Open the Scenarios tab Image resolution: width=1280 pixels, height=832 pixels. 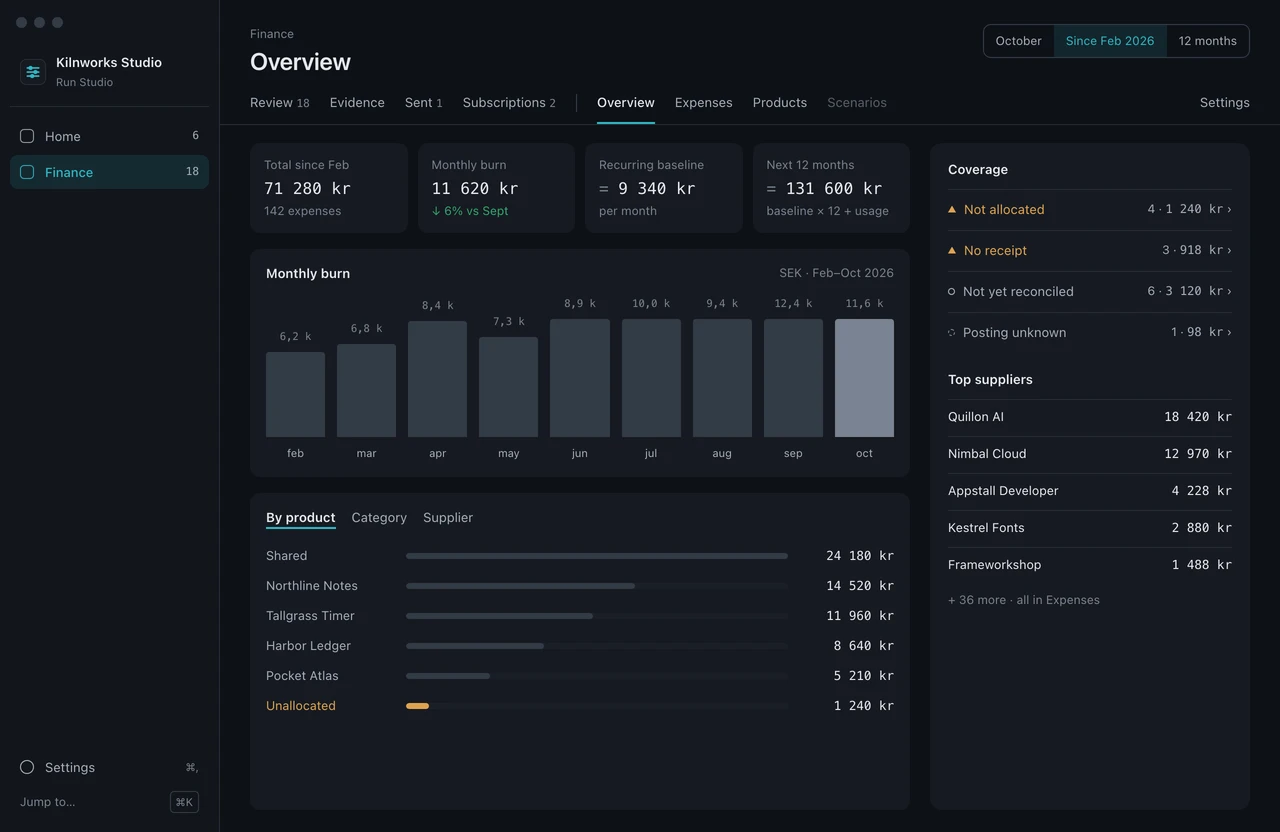point(857,102)
